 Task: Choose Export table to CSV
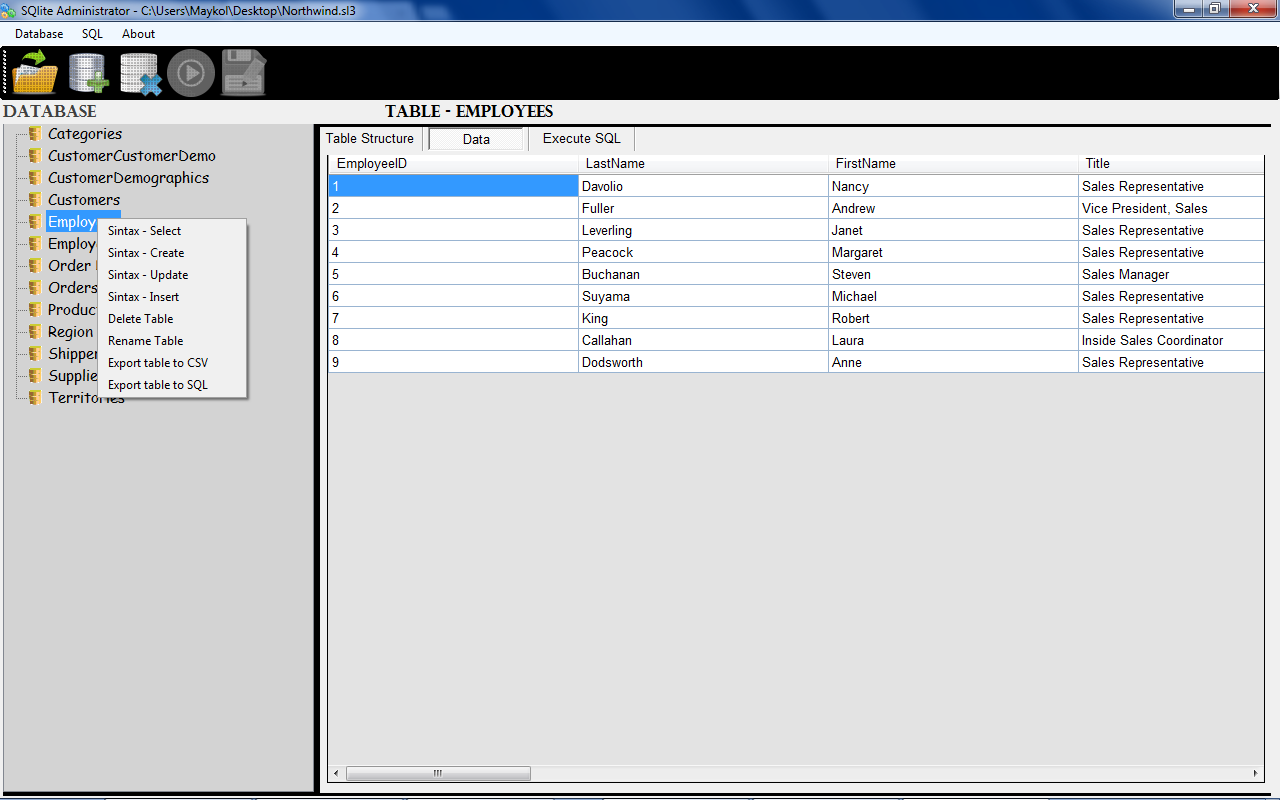point(157,362)
